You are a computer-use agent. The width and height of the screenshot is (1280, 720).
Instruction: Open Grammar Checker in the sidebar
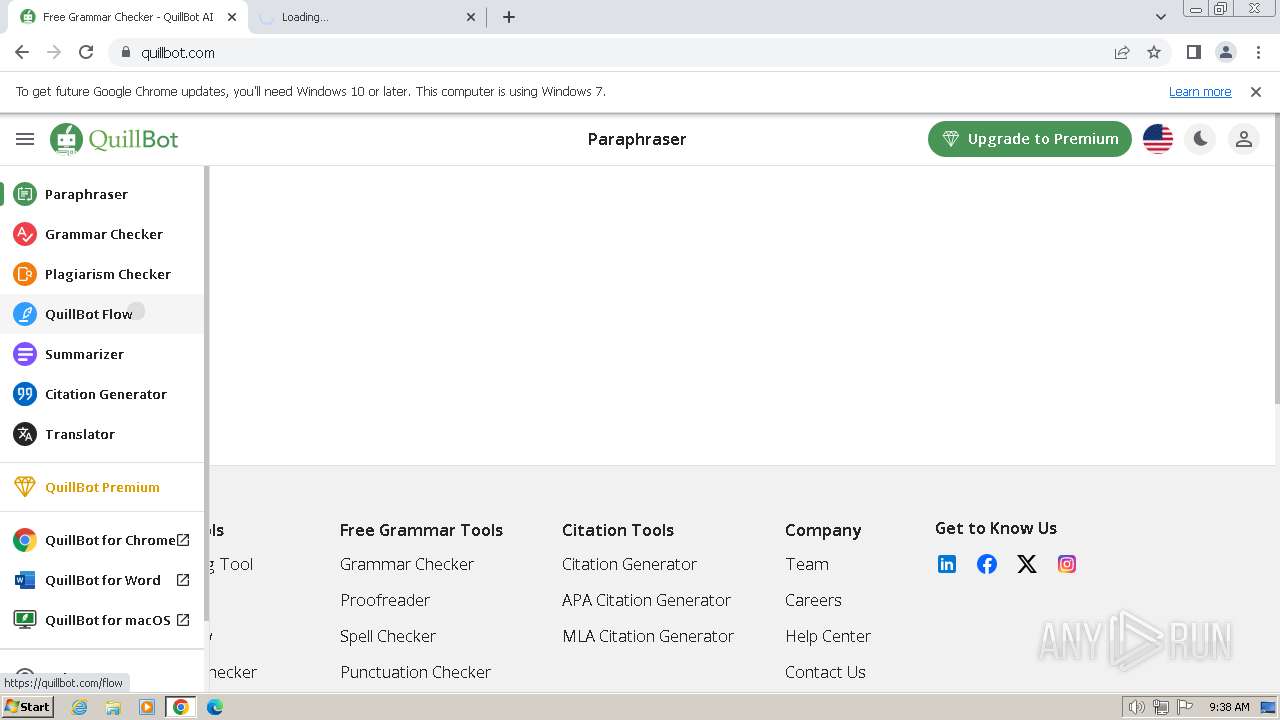103,234
